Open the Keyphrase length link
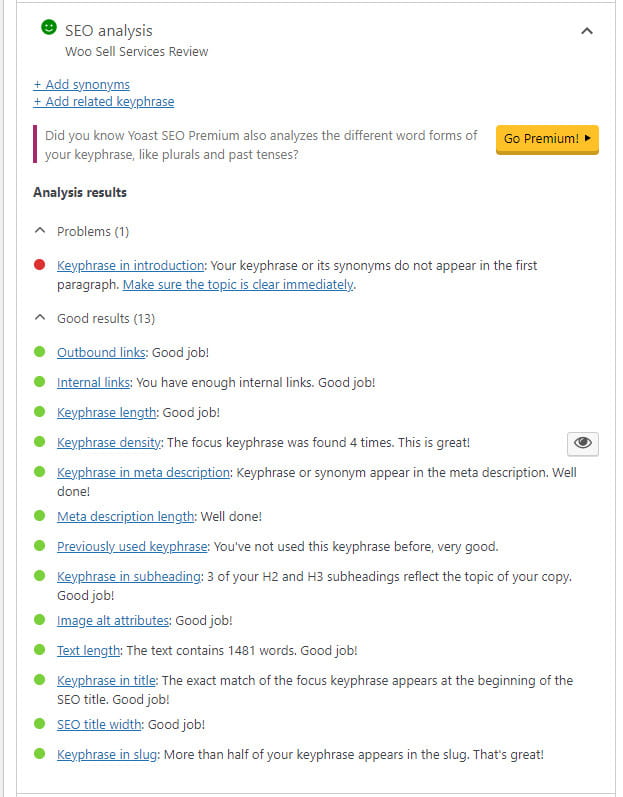This screenshot has width=623, height=797. [x=106, y=412]
